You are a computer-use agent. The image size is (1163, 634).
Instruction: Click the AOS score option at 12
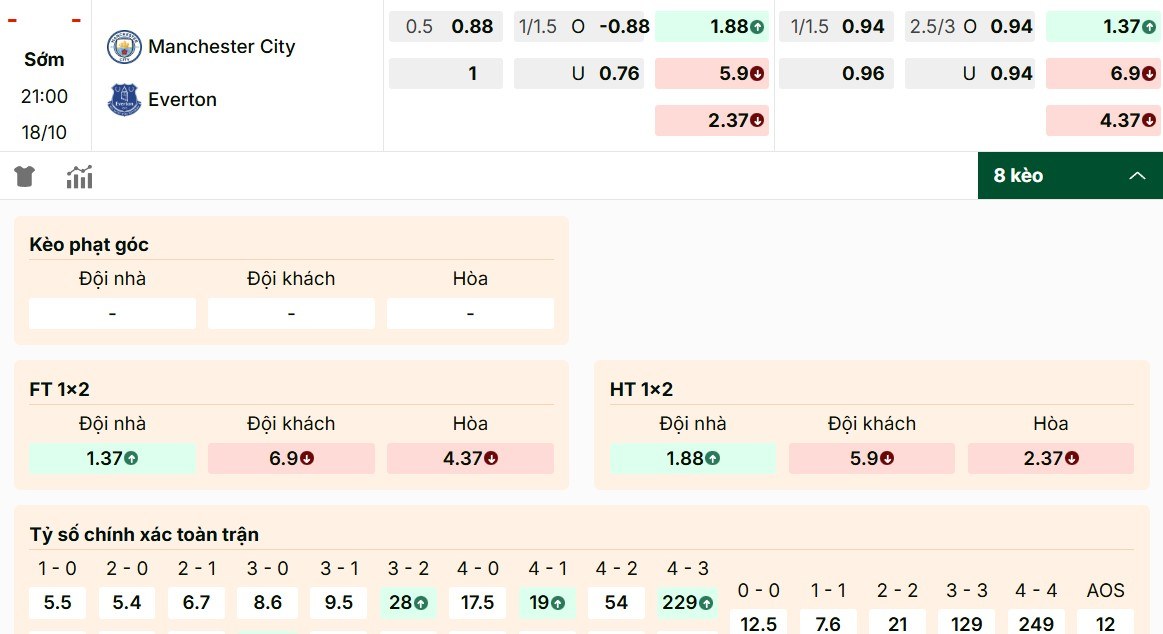pyautogui.click(x=1105, y=620)
